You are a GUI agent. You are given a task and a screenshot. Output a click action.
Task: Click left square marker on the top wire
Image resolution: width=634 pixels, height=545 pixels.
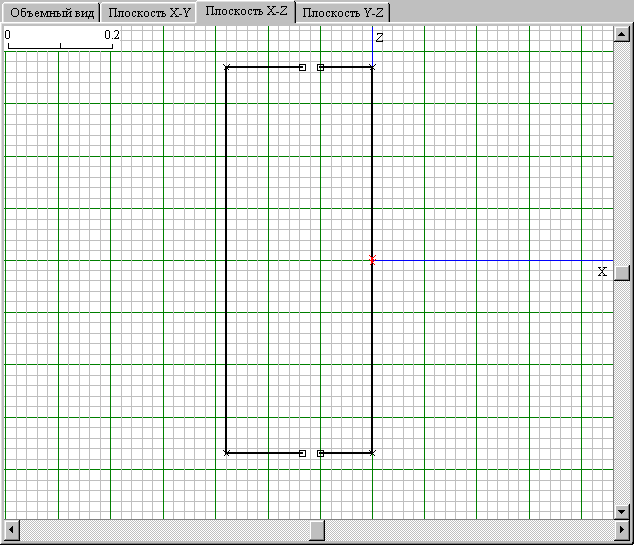(302, 67)
